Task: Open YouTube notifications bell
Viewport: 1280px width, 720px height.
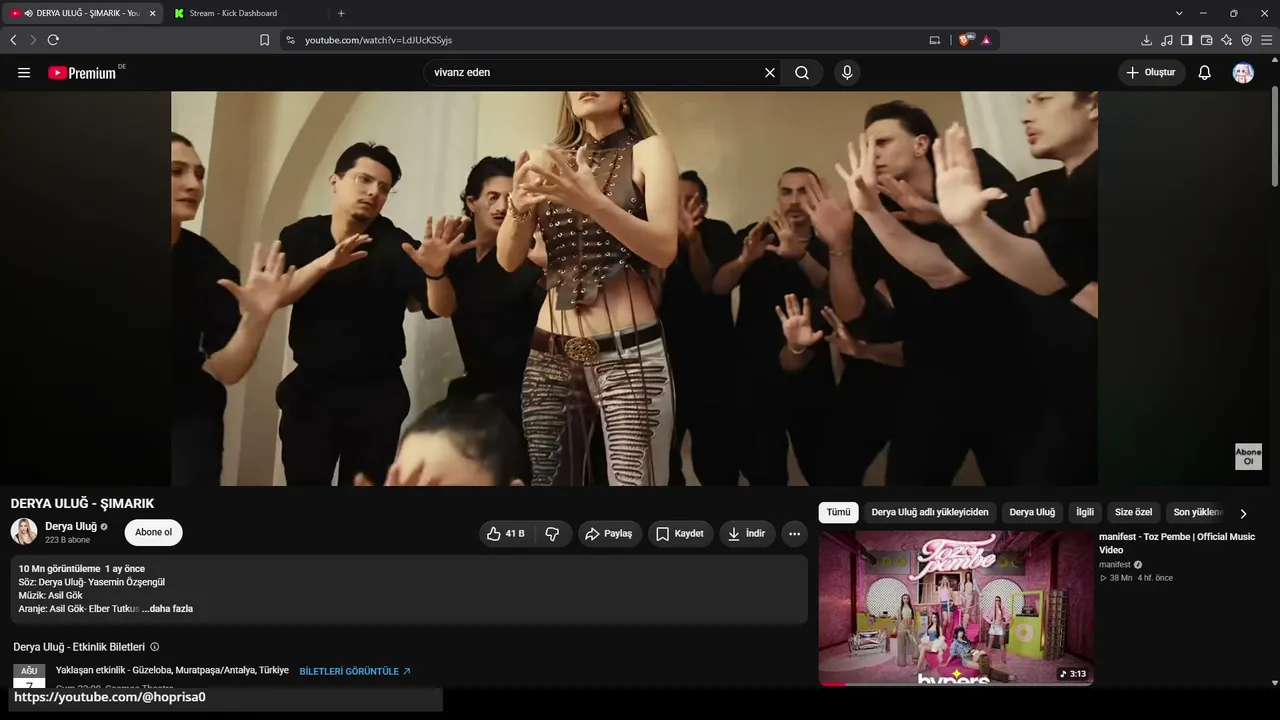Action: coord(1205,73)
